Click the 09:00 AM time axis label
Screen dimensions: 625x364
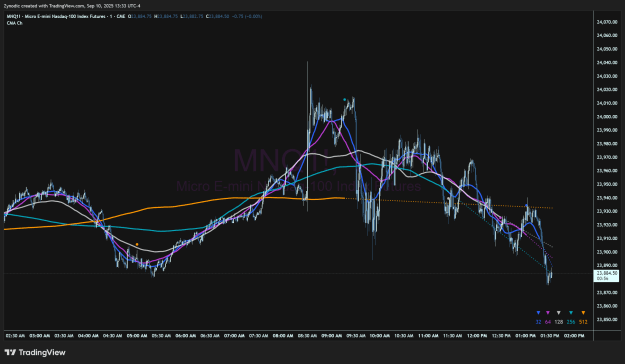coord(332,336)
